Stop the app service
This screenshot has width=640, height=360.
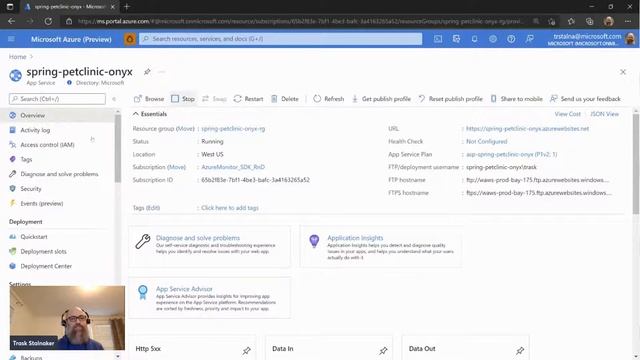183,99
